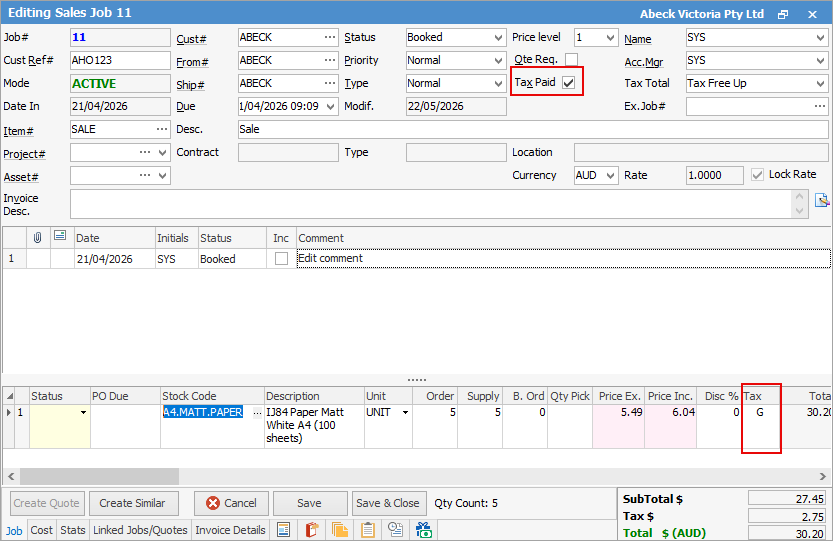
Task: Click the paperclip attachment column header
Action: (38, 238)
